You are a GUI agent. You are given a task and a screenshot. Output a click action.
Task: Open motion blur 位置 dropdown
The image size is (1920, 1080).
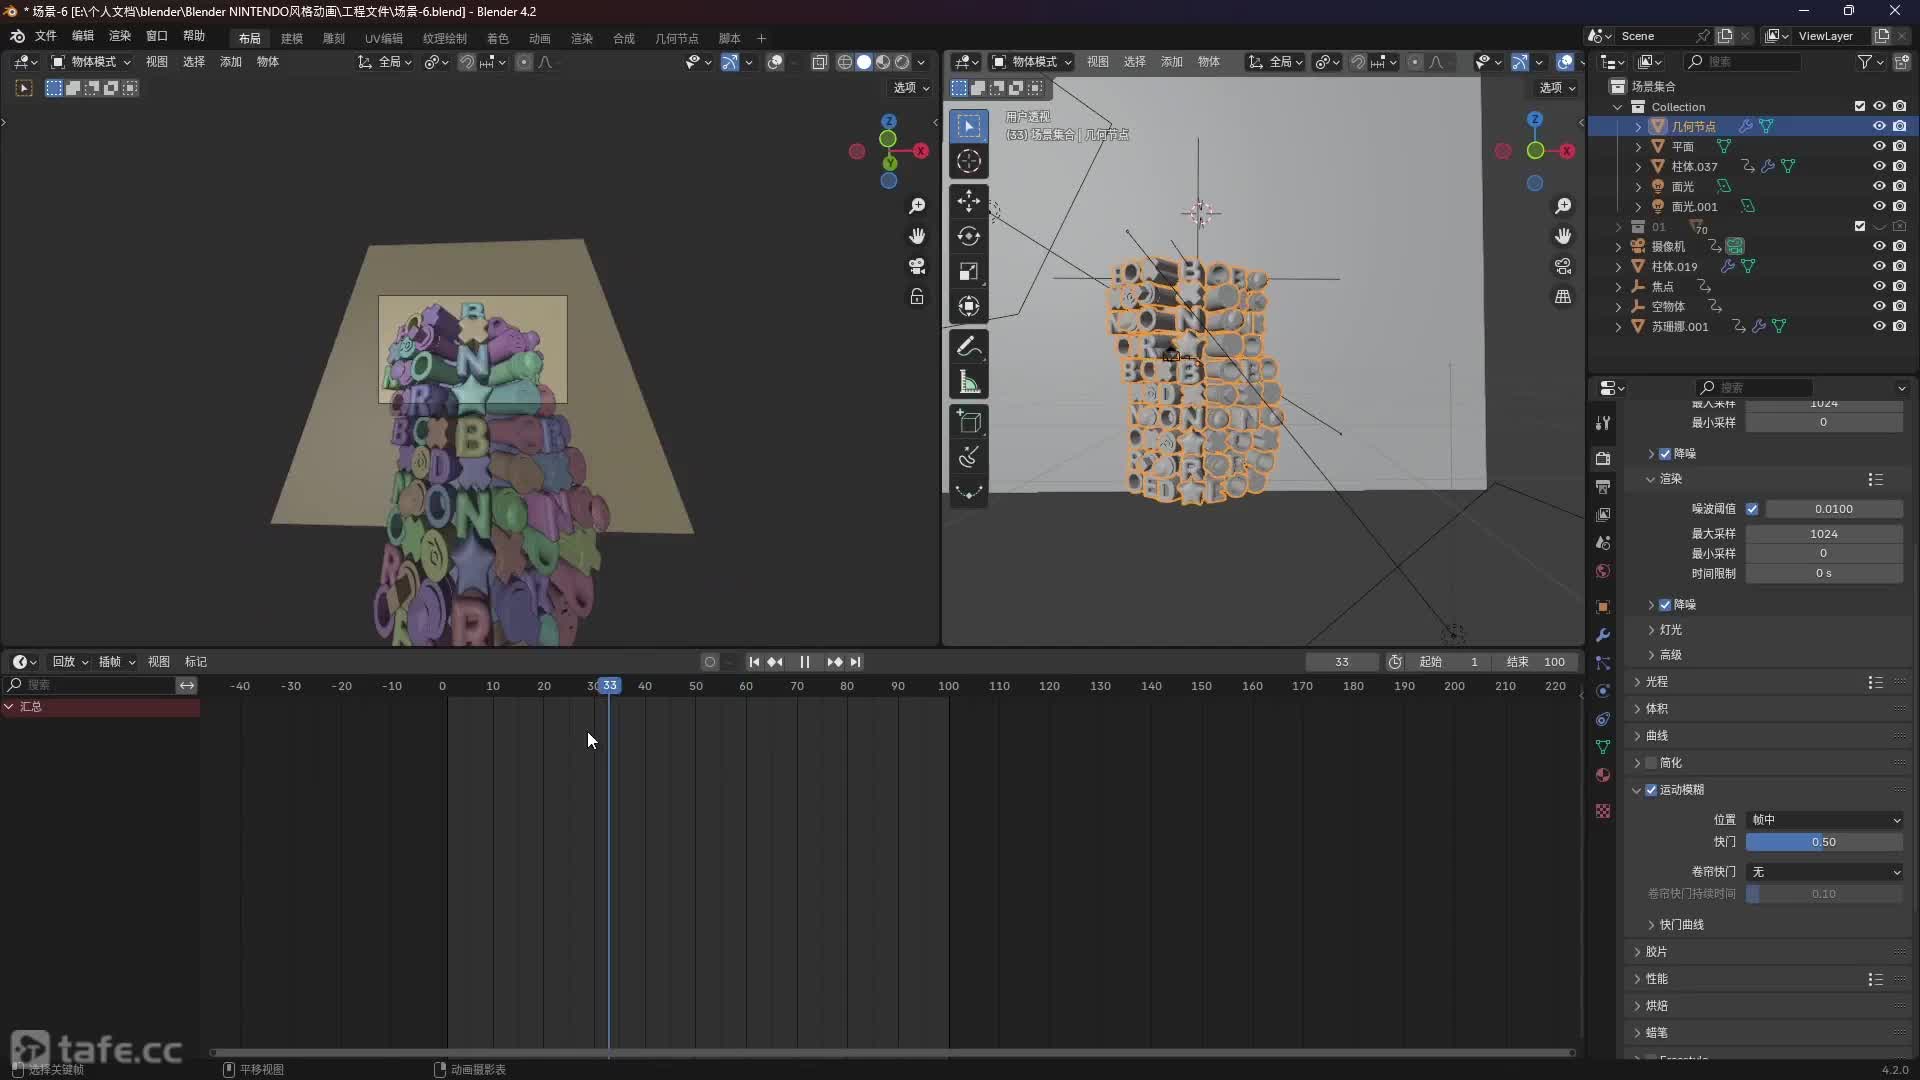click(x=1824, y=820)
